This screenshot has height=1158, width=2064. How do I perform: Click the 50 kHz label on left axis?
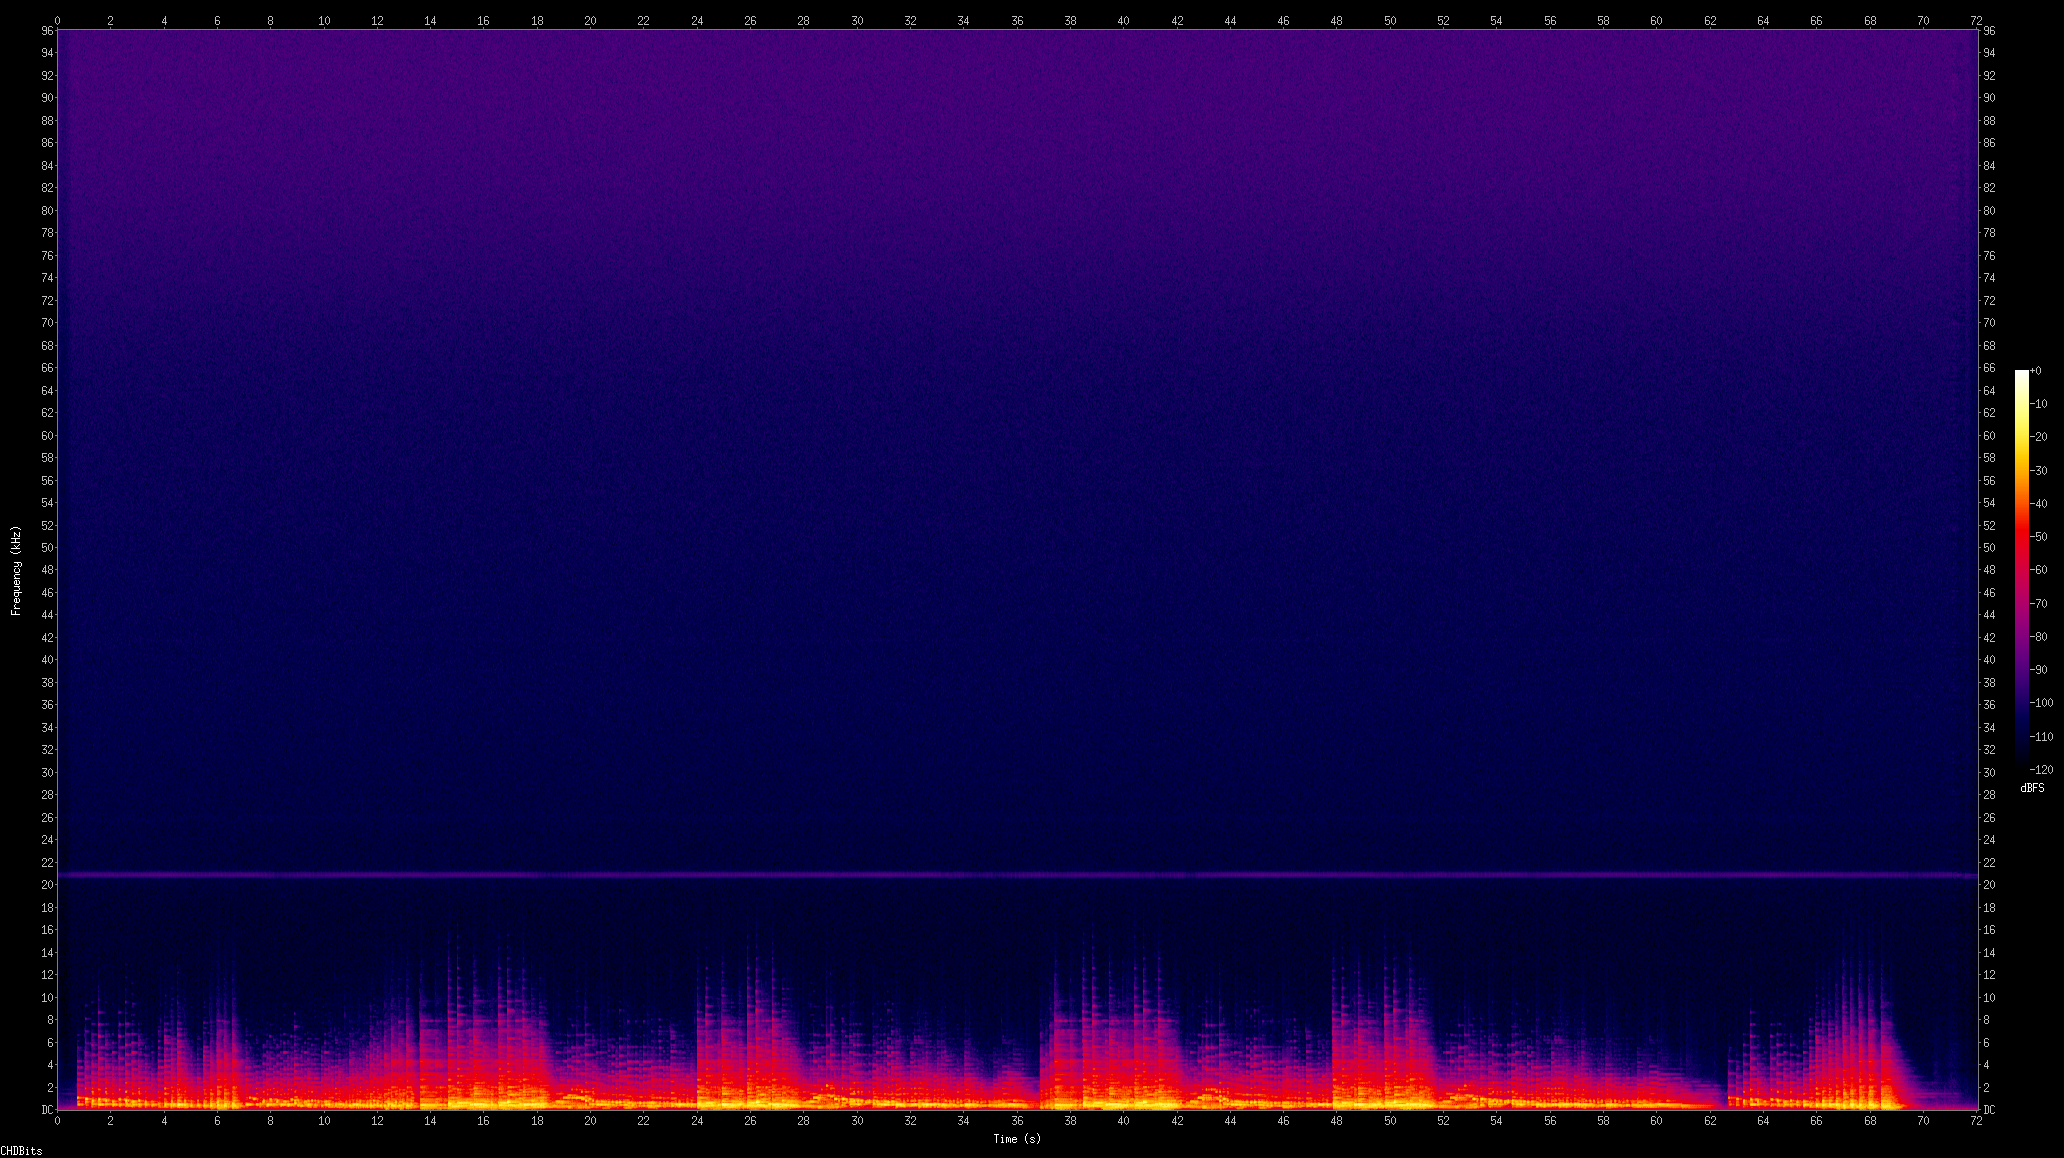click(x=47, y=548)
